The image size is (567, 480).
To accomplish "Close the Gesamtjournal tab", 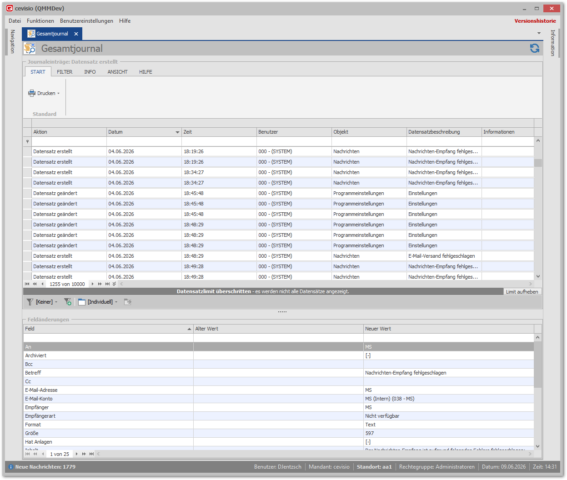I will click(x=76, y=34).
